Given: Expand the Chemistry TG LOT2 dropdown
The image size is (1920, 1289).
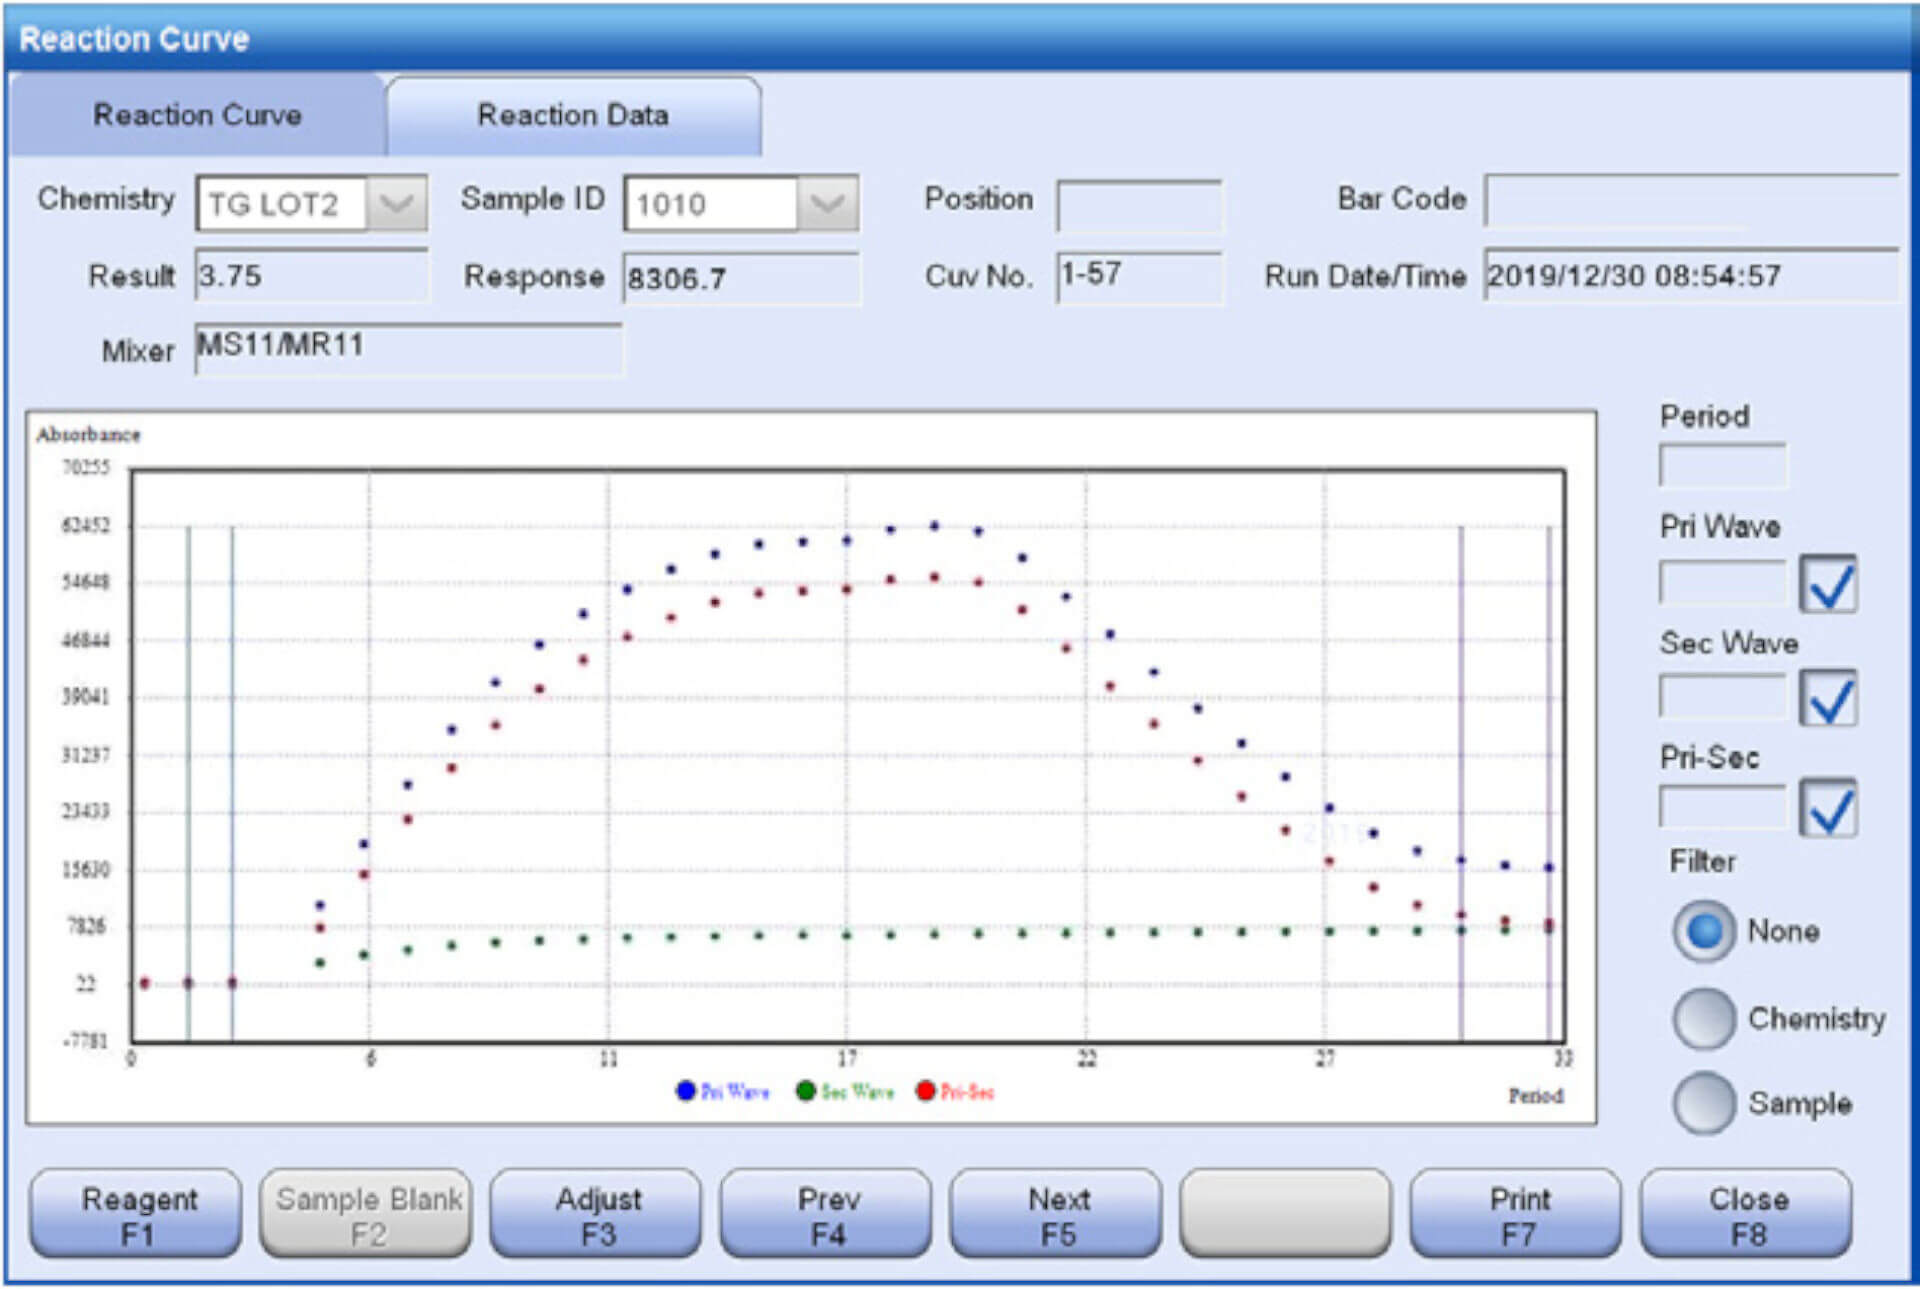Looking at the screenshot, I should tap(397, 204).
